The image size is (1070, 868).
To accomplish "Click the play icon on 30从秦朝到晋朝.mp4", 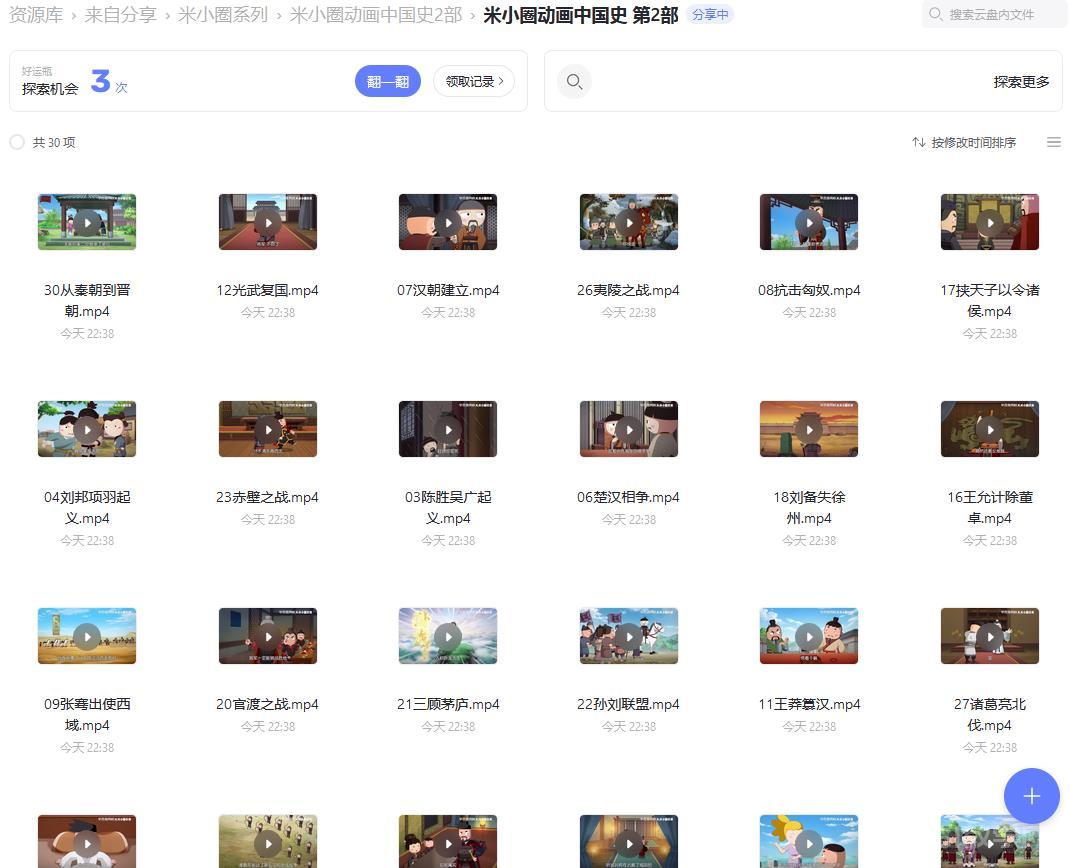I will (87, 222).
